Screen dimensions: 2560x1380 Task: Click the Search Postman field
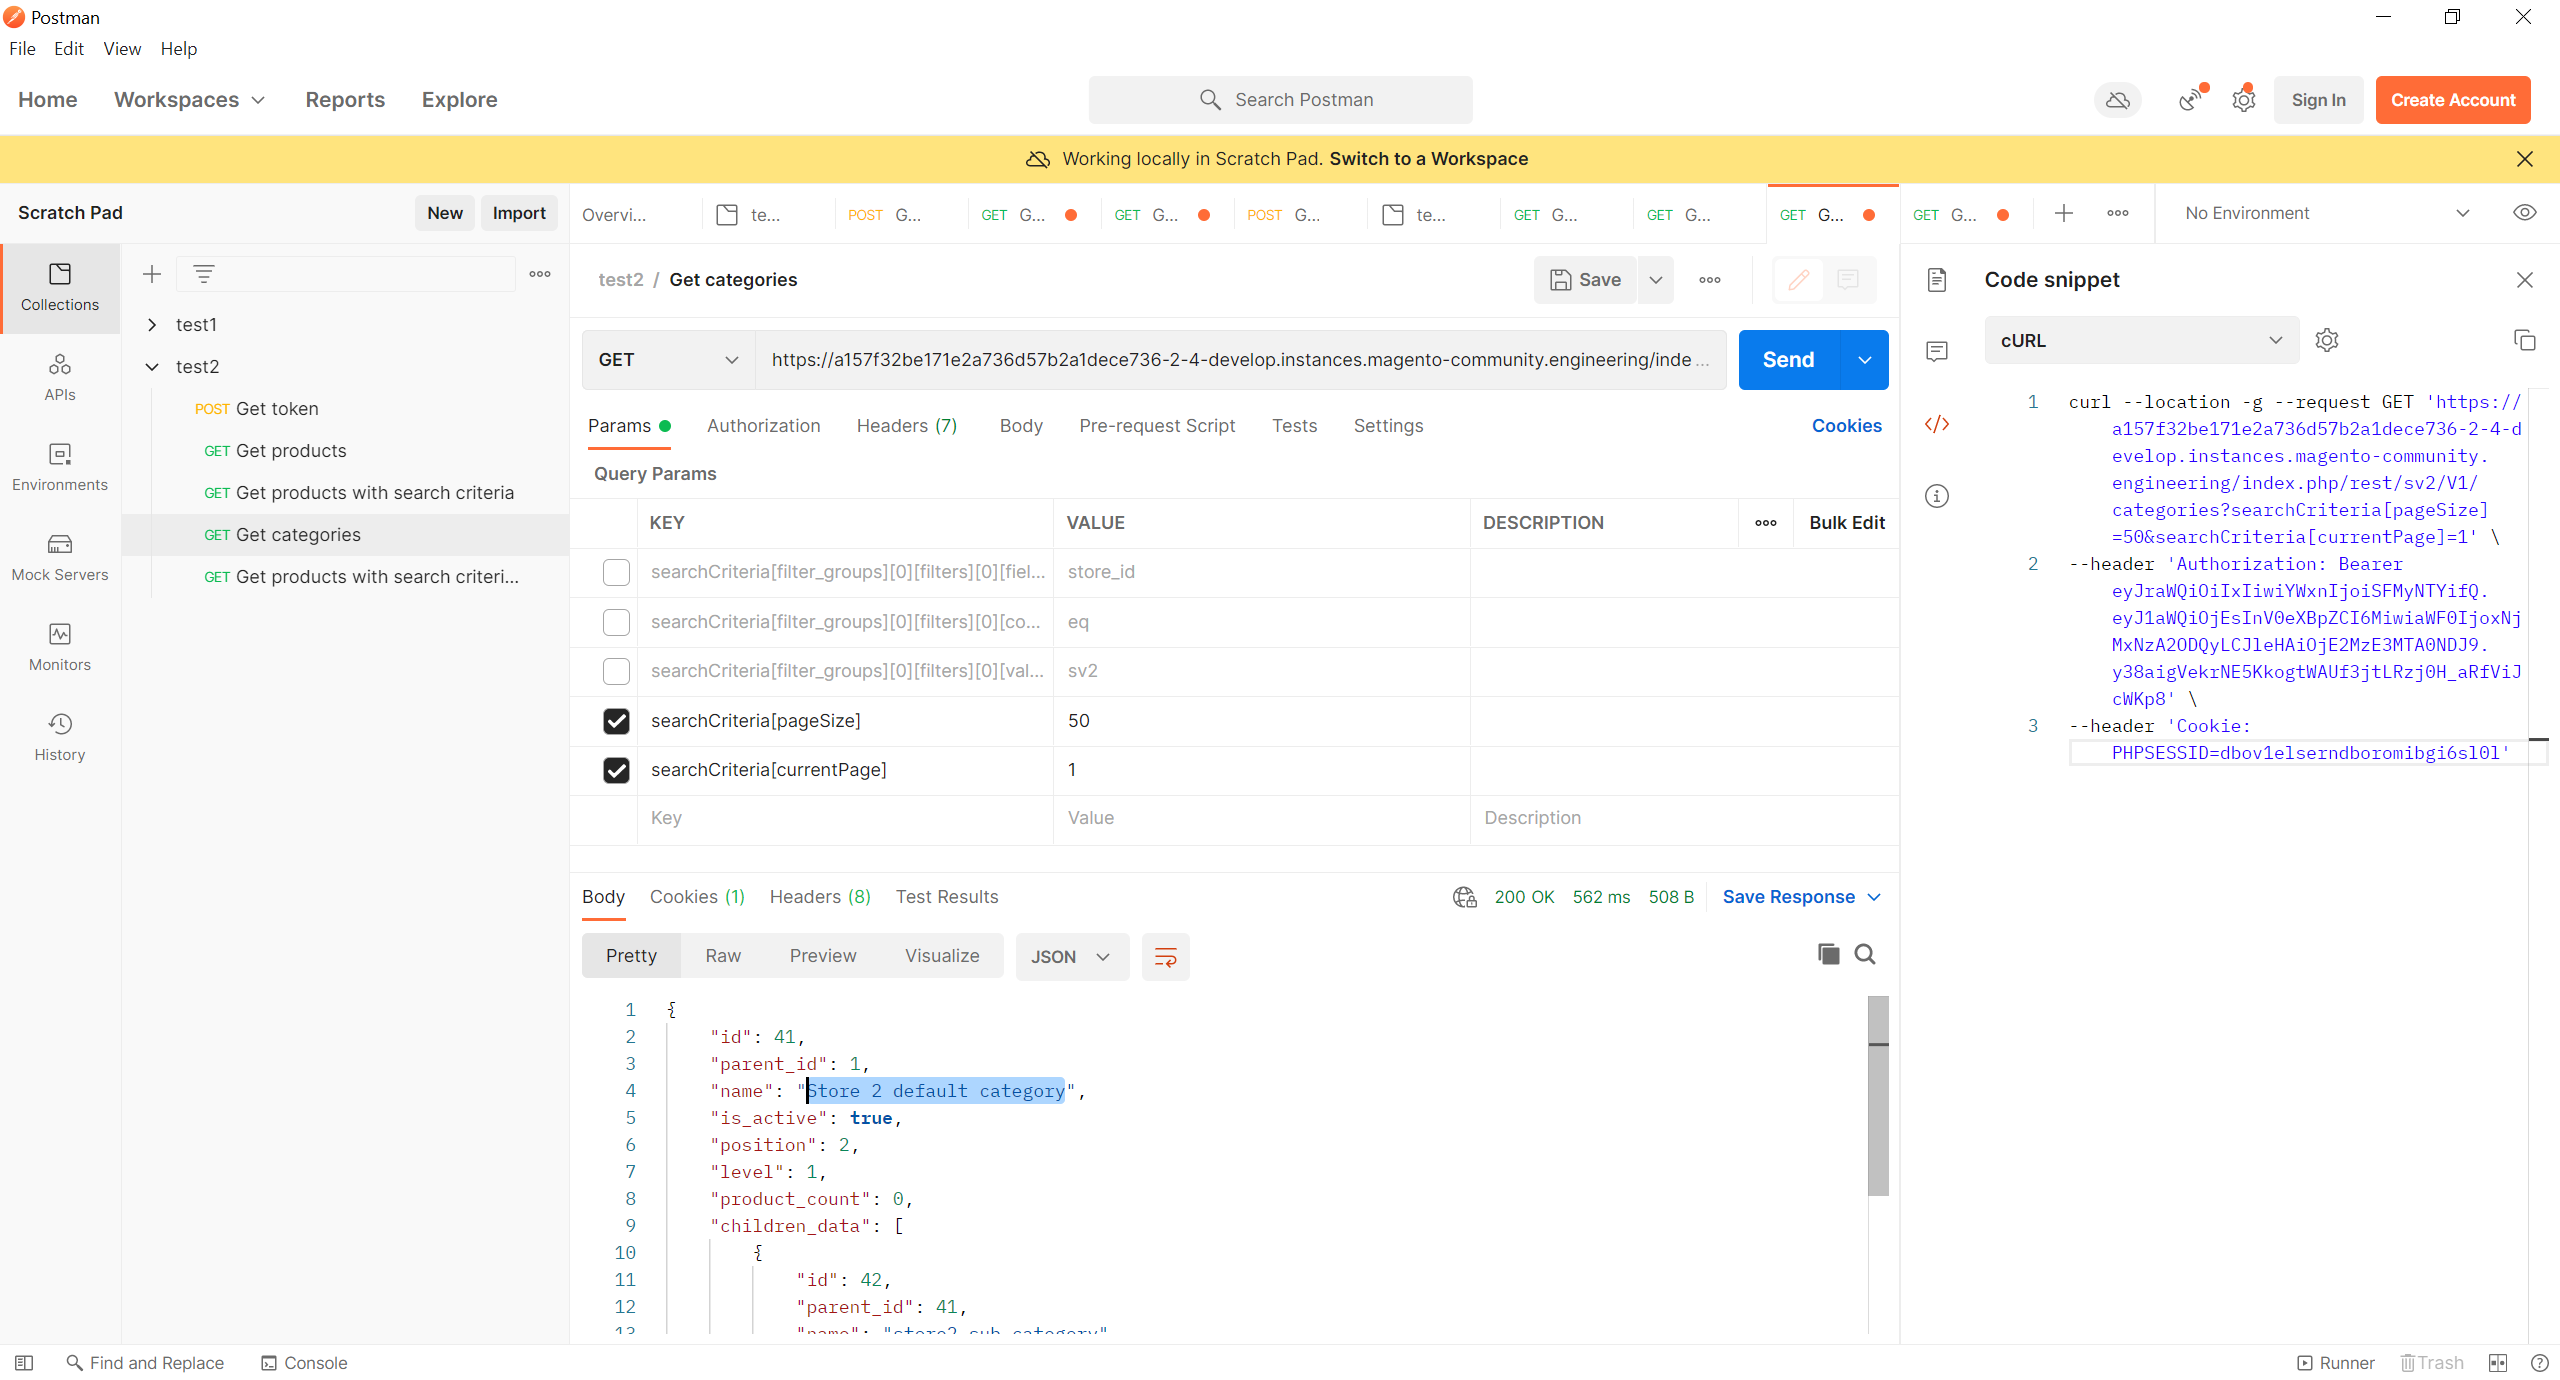pos(1280,100)
